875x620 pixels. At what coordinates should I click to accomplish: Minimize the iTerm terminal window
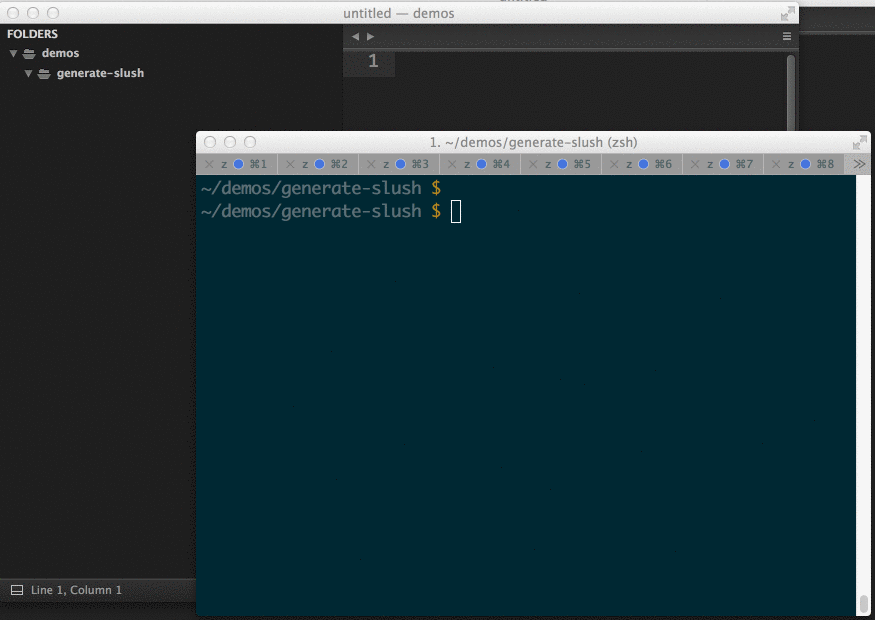(x=230, y=142)
